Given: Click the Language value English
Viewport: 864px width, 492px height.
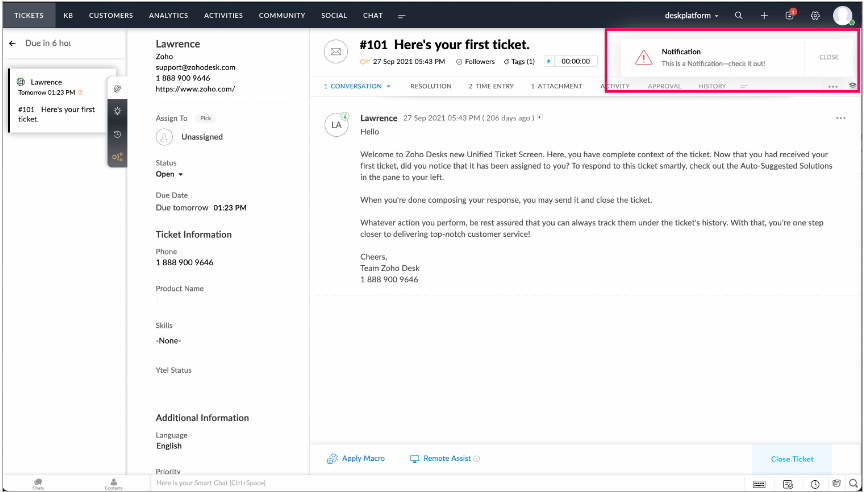Looking at the screenshot, I should (169, 446).
